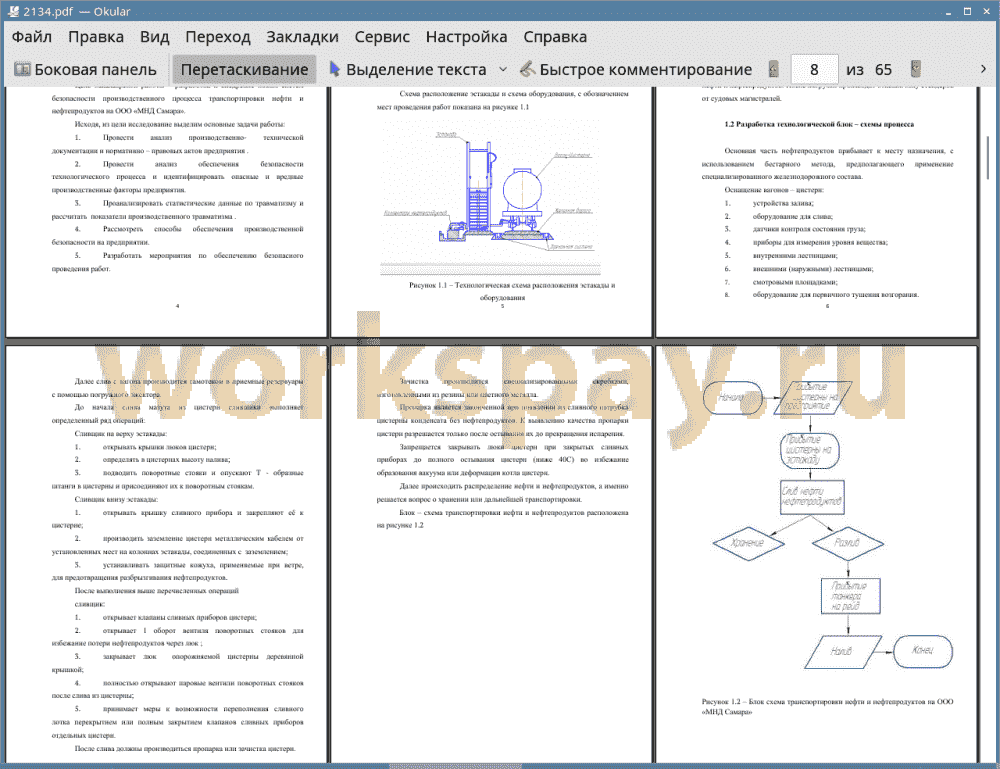Click the Конец flowchart block
Screen dimensions: 1000x769
923,651
